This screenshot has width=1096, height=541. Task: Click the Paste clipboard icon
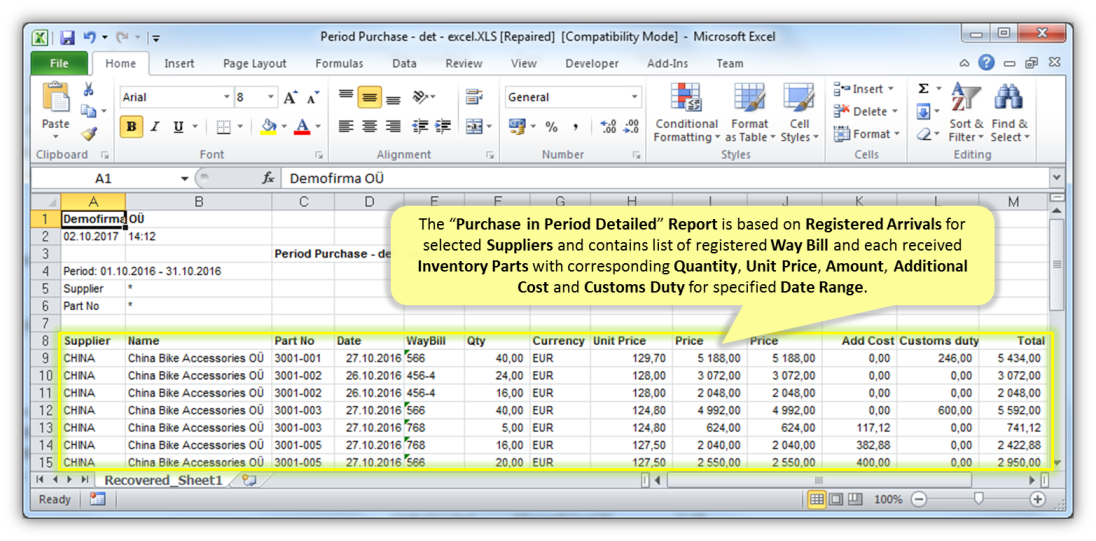click(55, 96)
